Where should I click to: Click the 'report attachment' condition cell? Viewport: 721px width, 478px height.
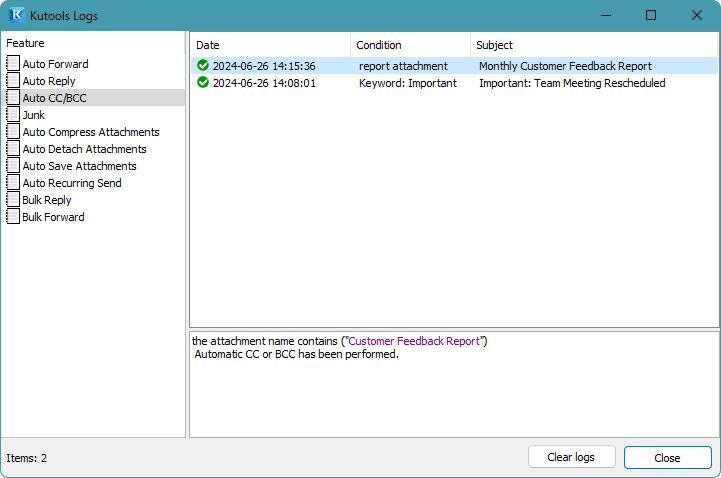click(403, 66)
